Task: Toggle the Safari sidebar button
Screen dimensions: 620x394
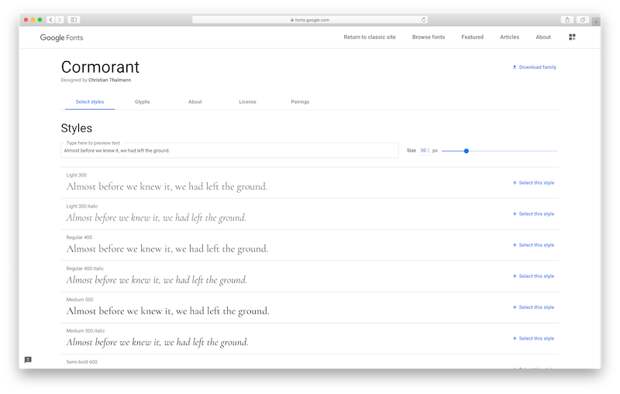Action: 74,20
